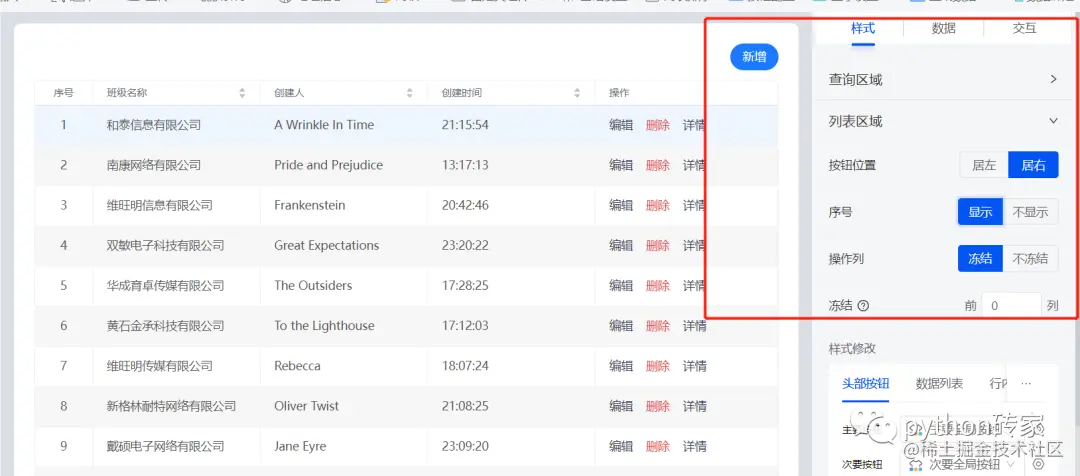This screenshot has width=1080, height=476.
Task: Switch to the 交互 tab
Action: (1024, 28)
